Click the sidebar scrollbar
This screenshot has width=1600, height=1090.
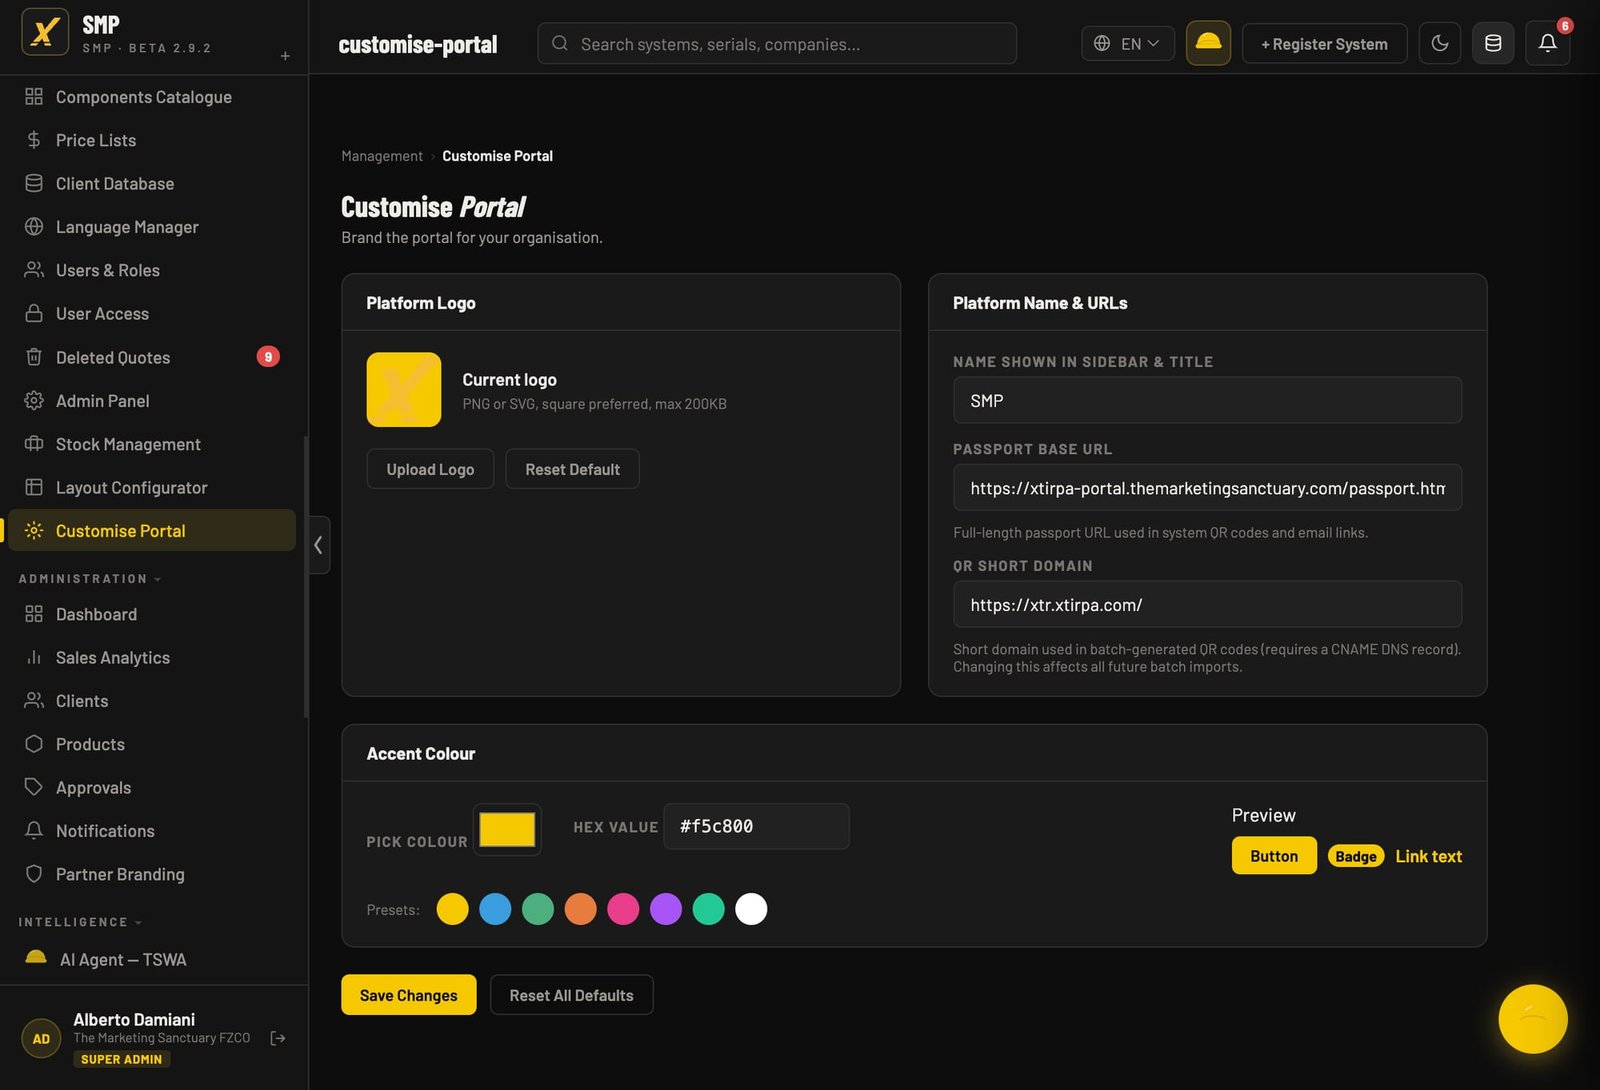click(305, 577)
